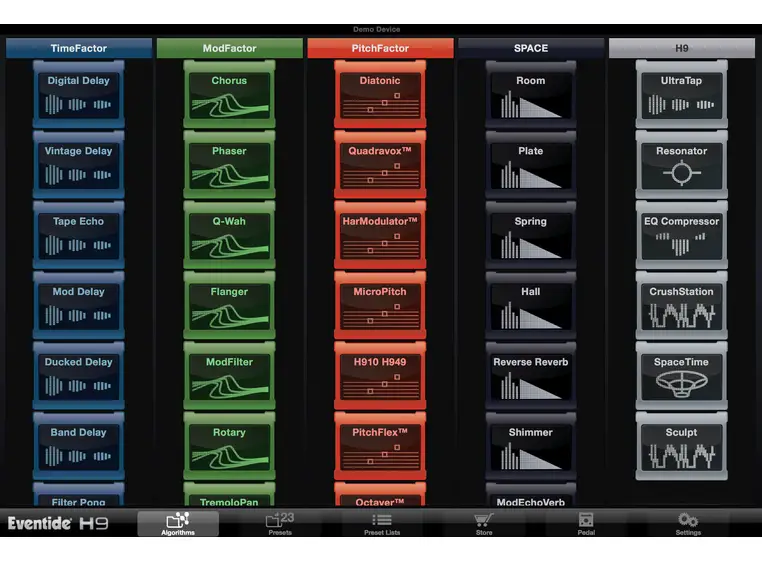Click the TimeFactor column header

coord(79,48)
